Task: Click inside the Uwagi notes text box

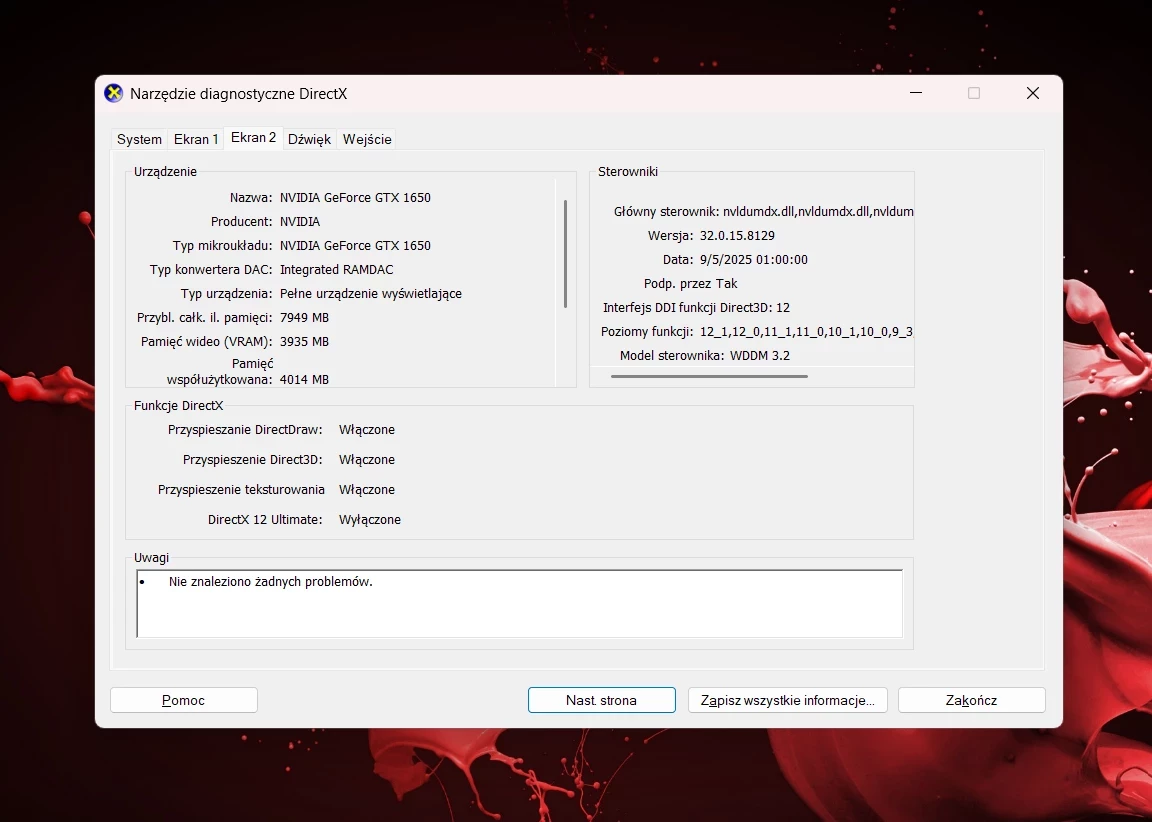Action: [x=519, y=604]
